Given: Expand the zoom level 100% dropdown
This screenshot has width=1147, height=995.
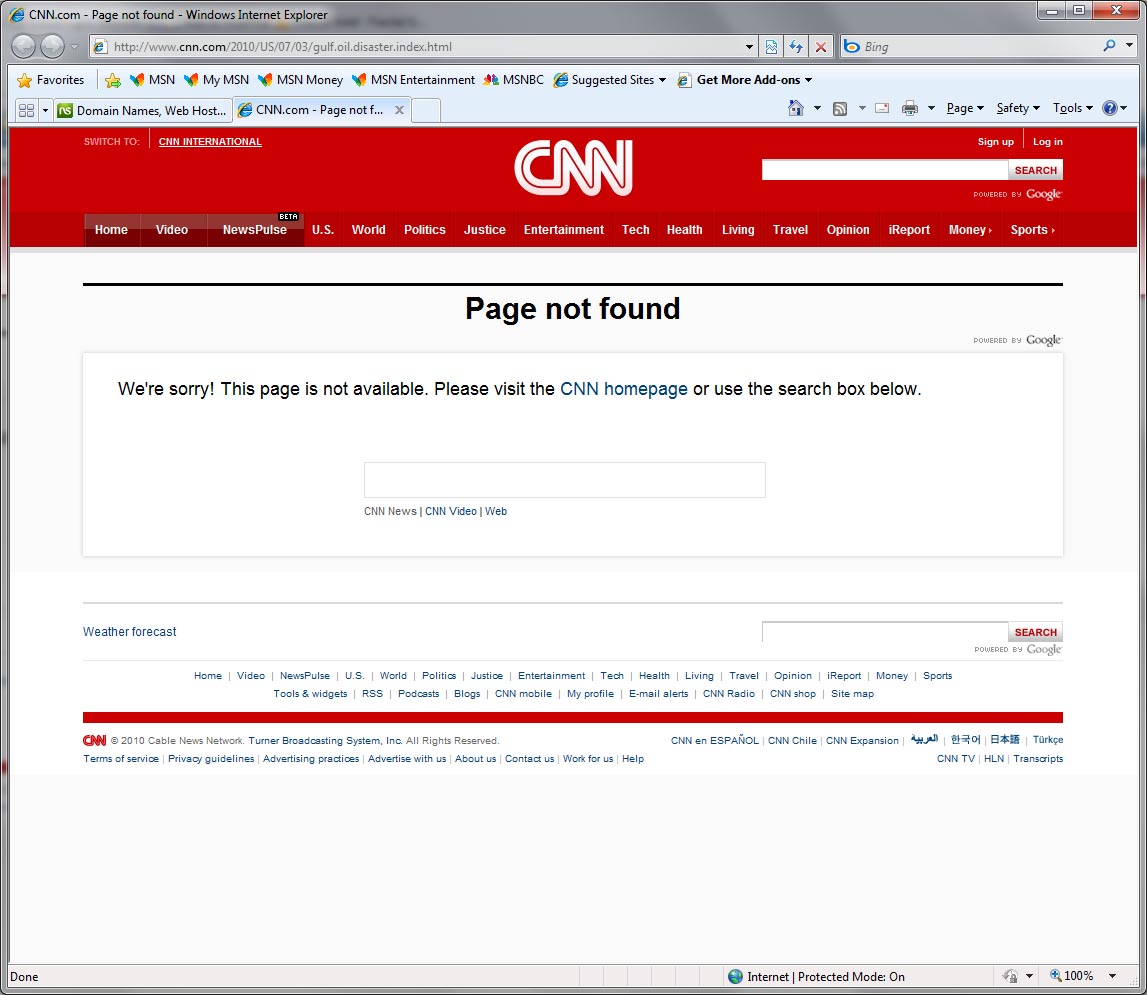Looking at the screenshot, I should tap(1113, 976).
